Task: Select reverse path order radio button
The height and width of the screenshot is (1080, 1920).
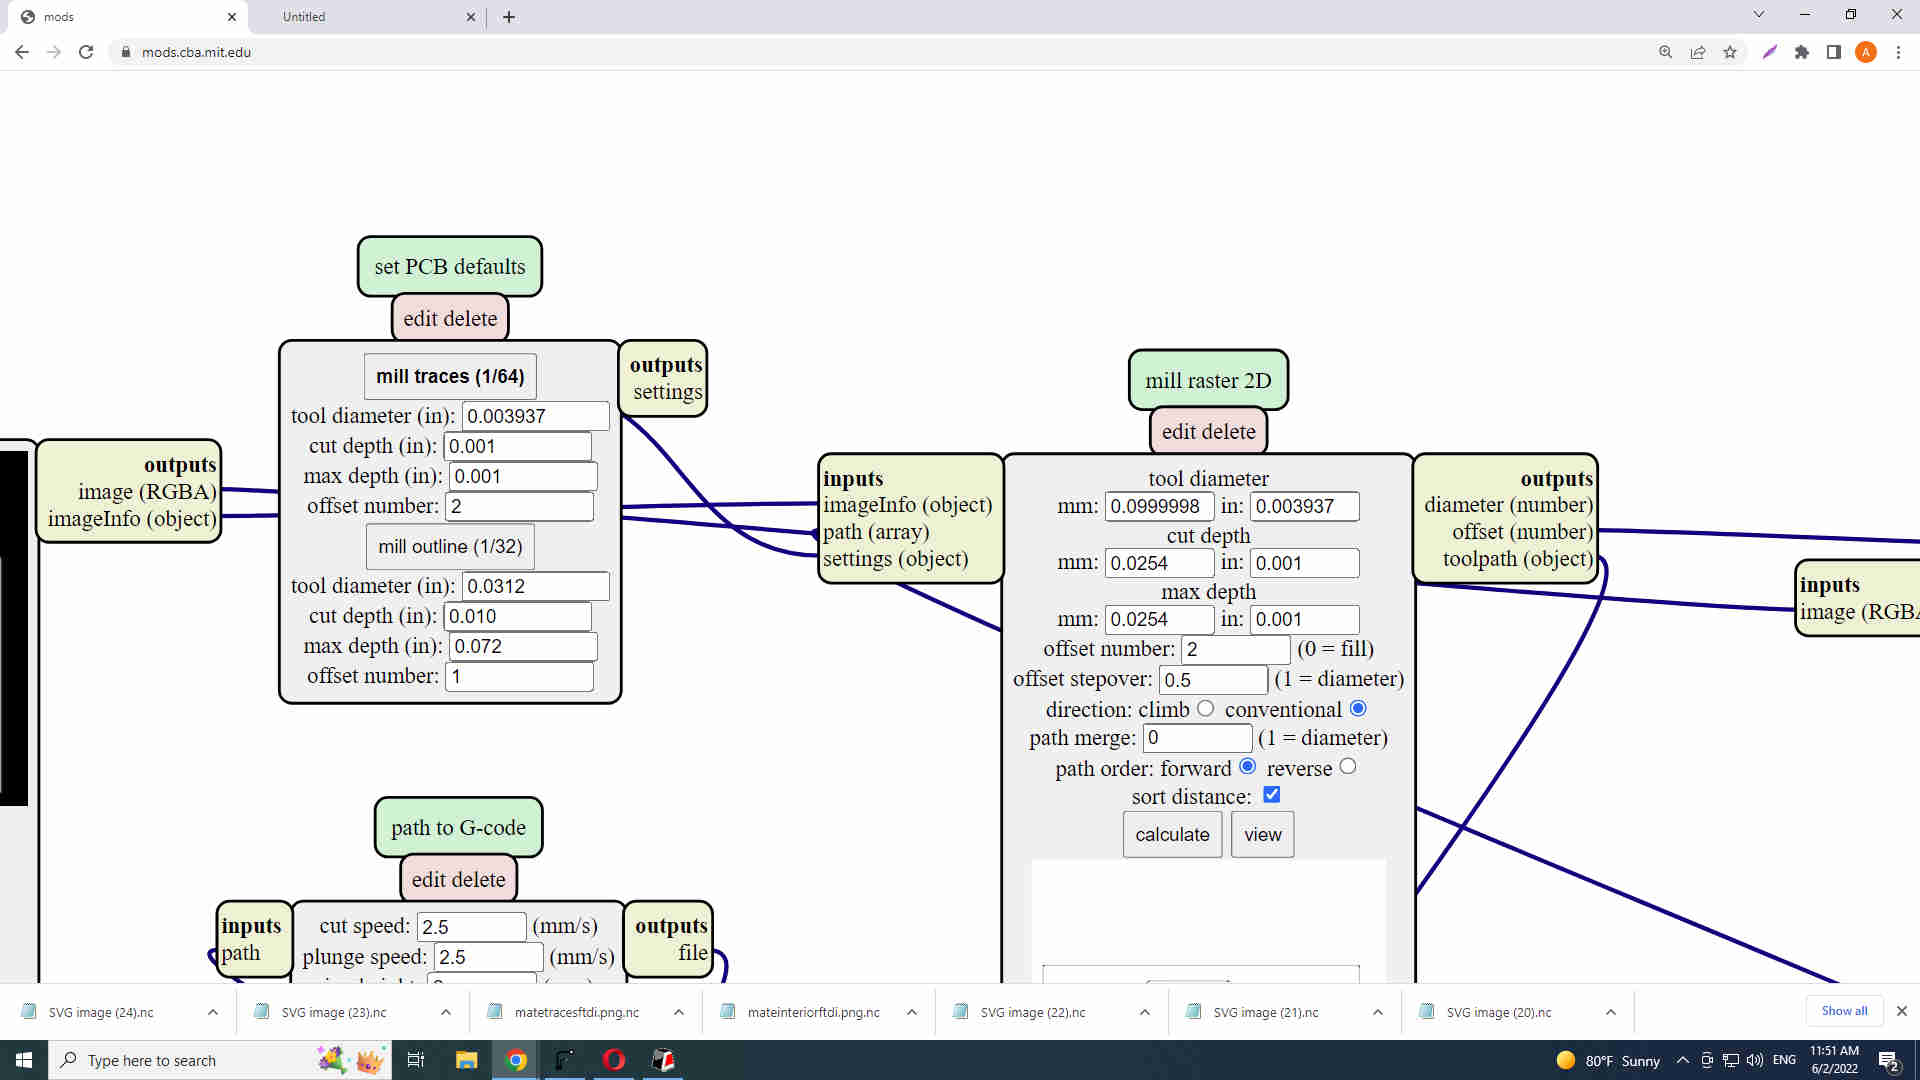Action: click(x=1348, y=766)
